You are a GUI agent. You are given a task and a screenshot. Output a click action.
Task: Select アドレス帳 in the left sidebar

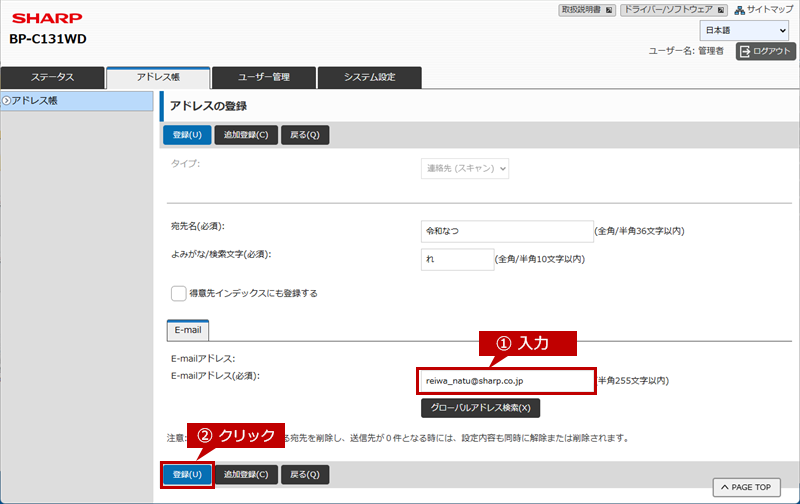coord(77,101)
